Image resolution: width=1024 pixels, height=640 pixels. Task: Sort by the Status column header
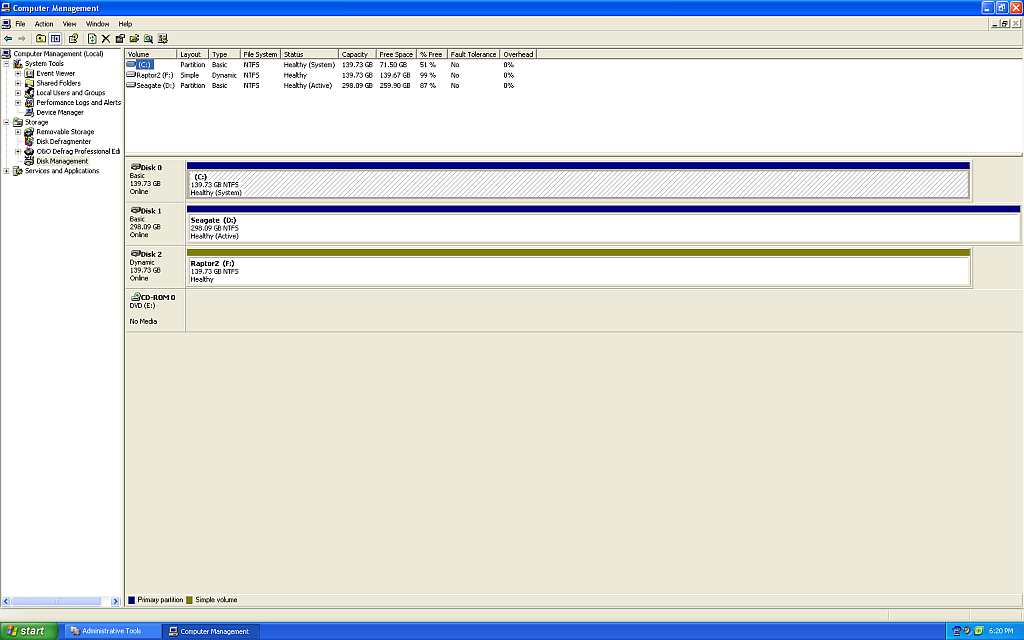click(x=310, y=54)
